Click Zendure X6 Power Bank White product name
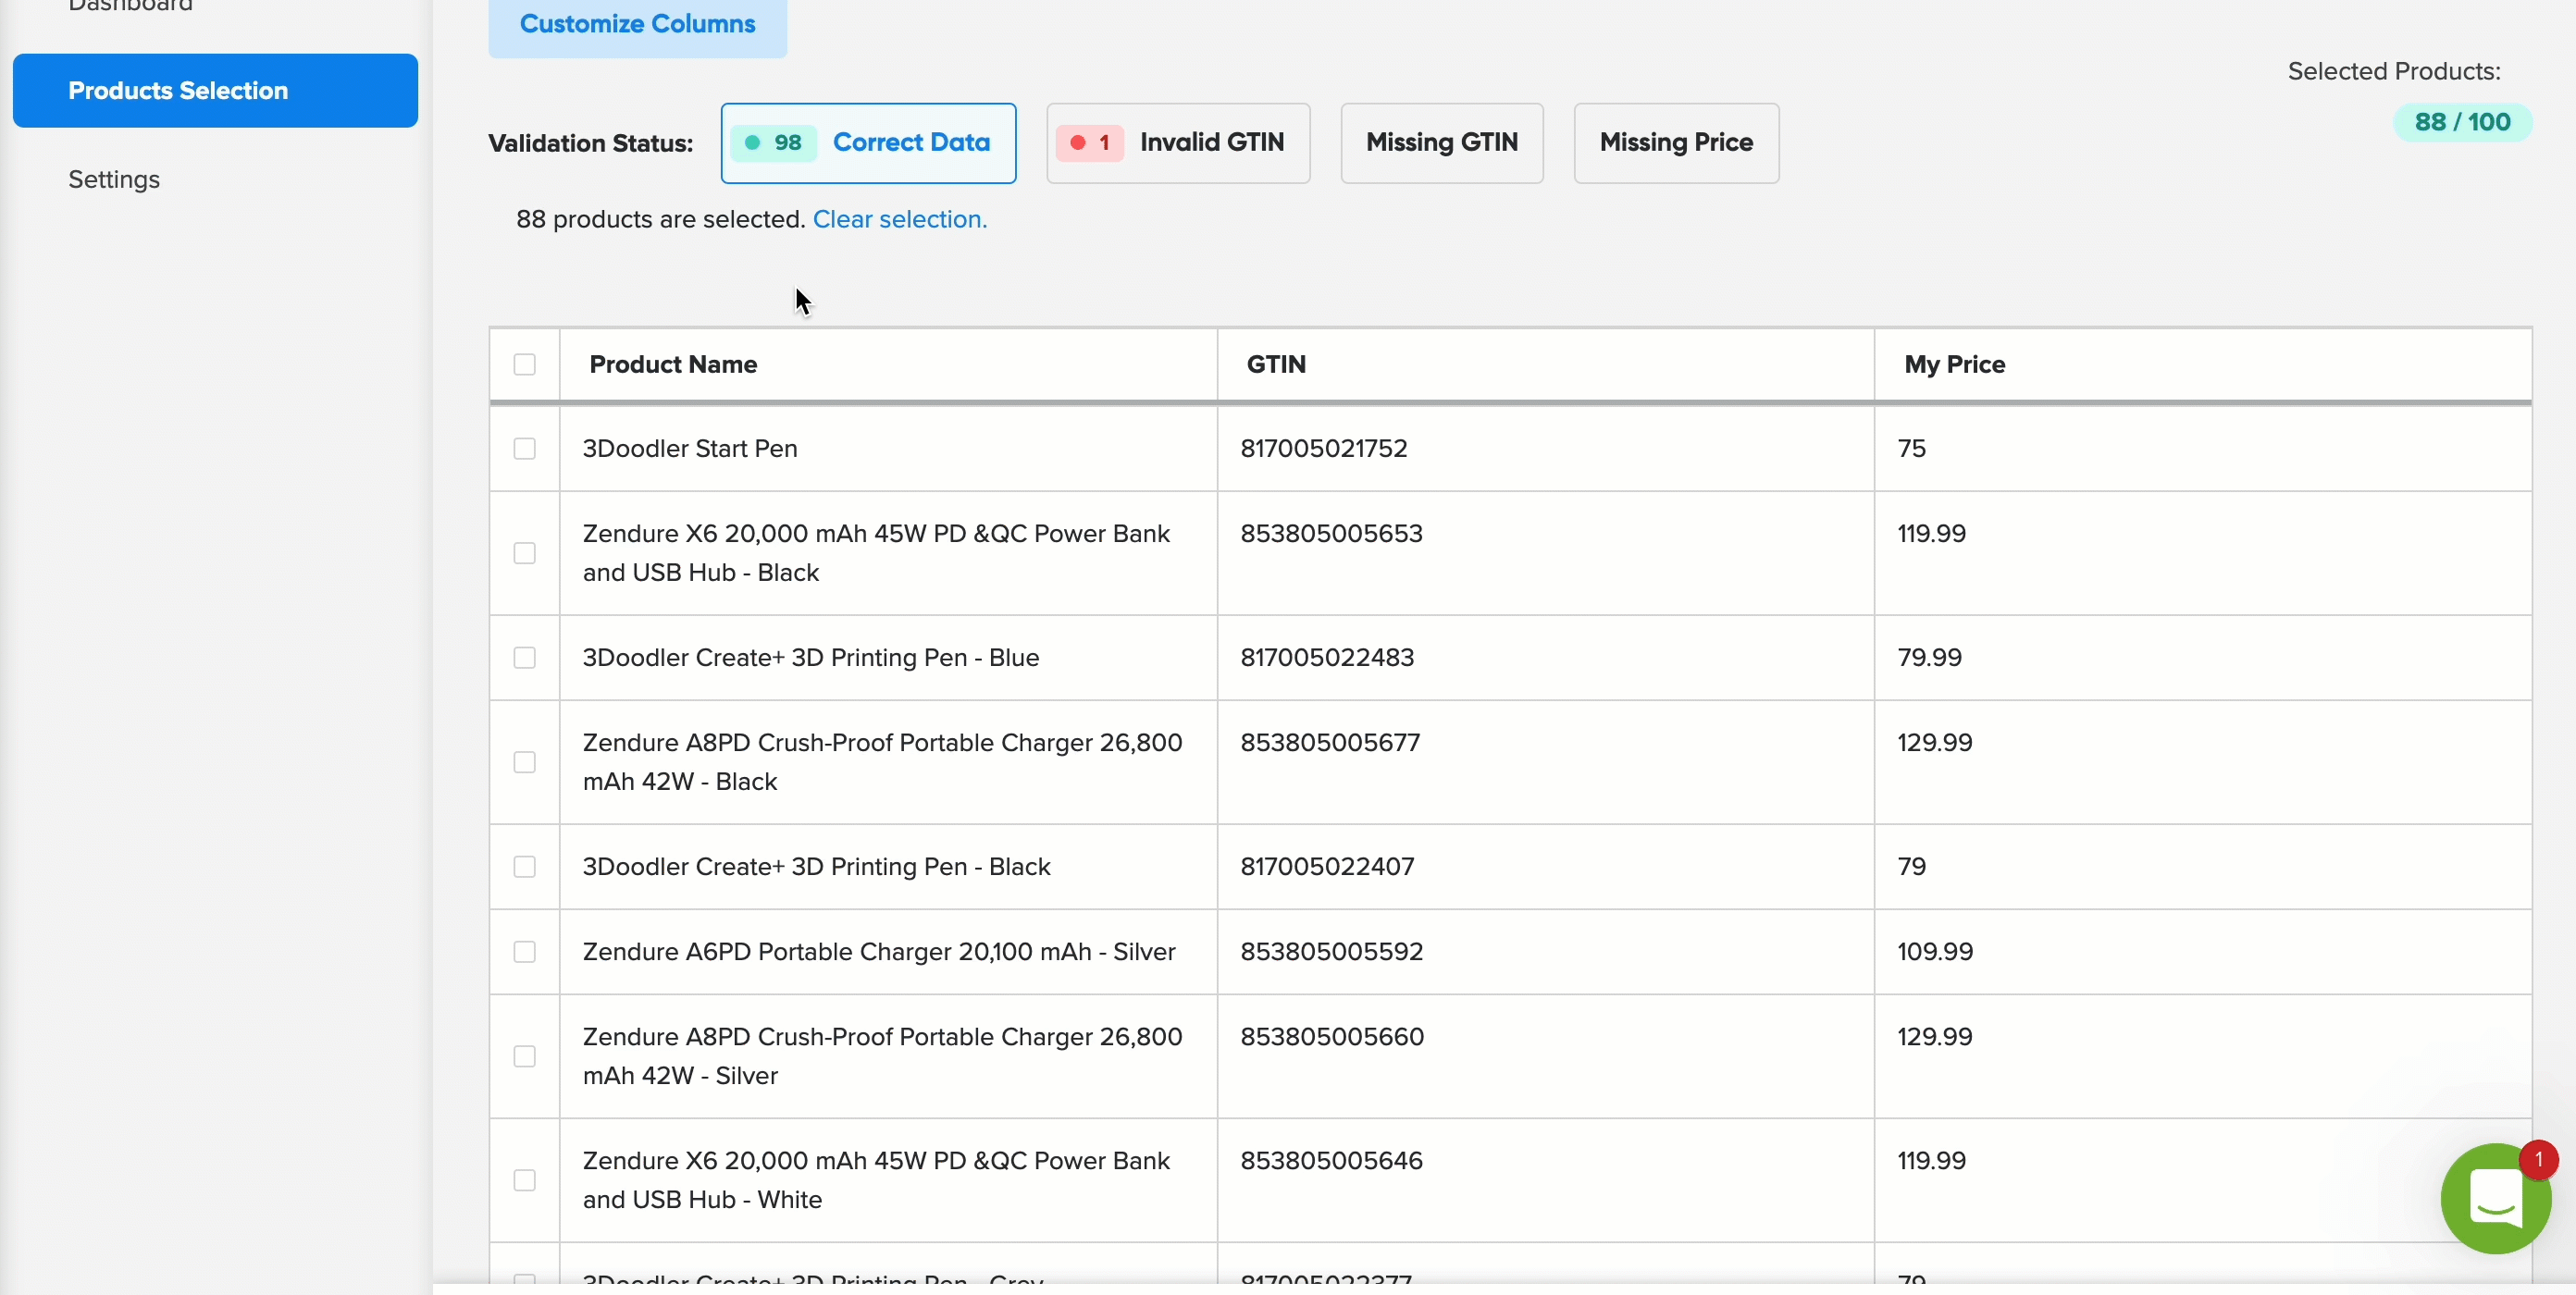The width and height of the screenshot is (2576, 1295). point(876,1180)
